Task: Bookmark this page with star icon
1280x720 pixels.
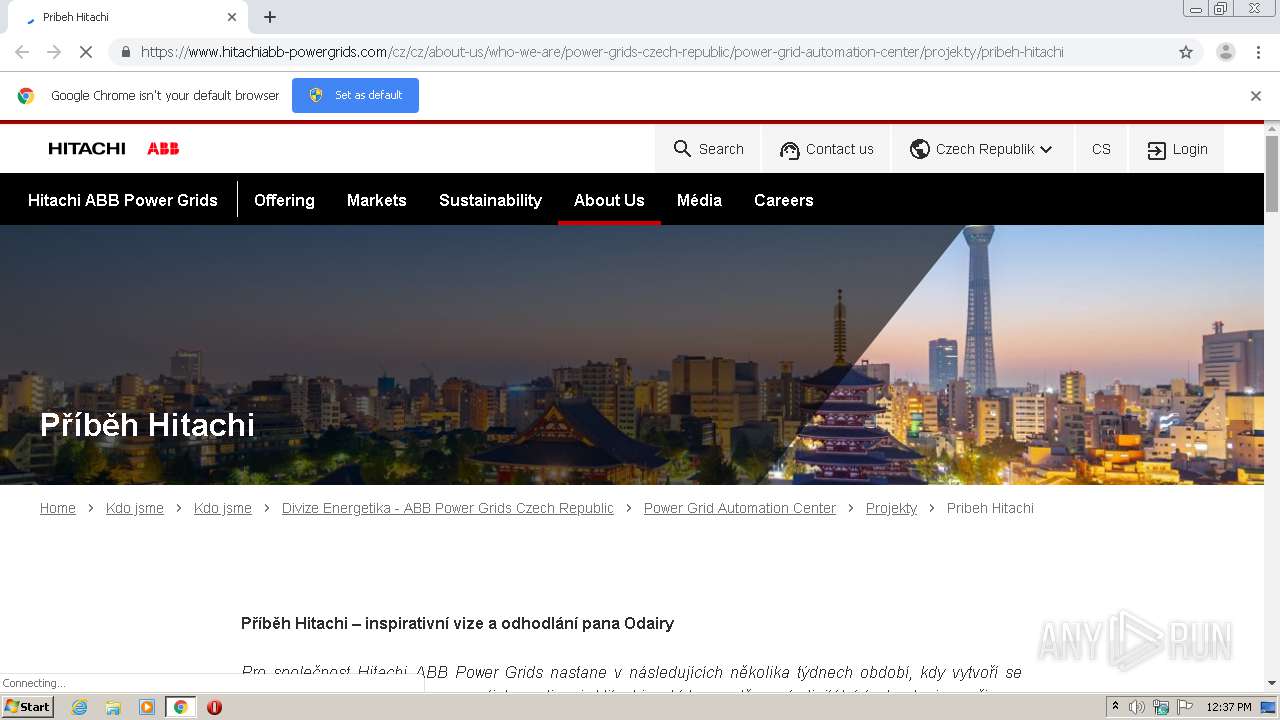Action: (x=1186, y=52)
